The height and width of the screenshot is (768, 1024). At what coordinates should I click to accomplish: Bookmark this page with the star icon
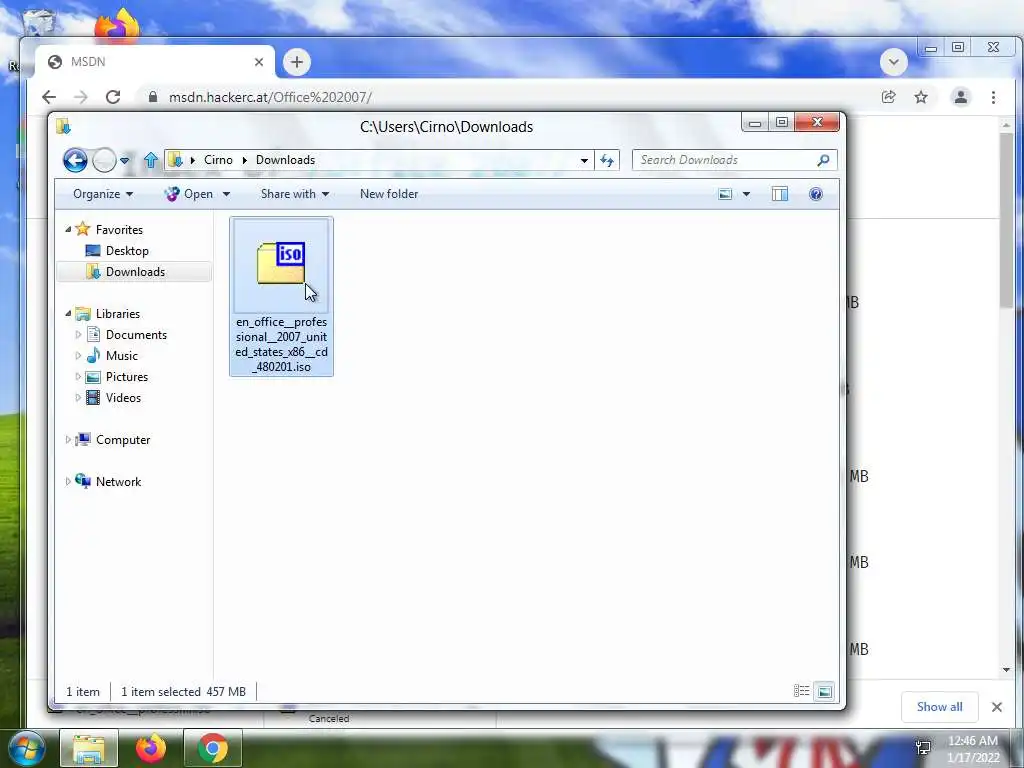[921, 97]
